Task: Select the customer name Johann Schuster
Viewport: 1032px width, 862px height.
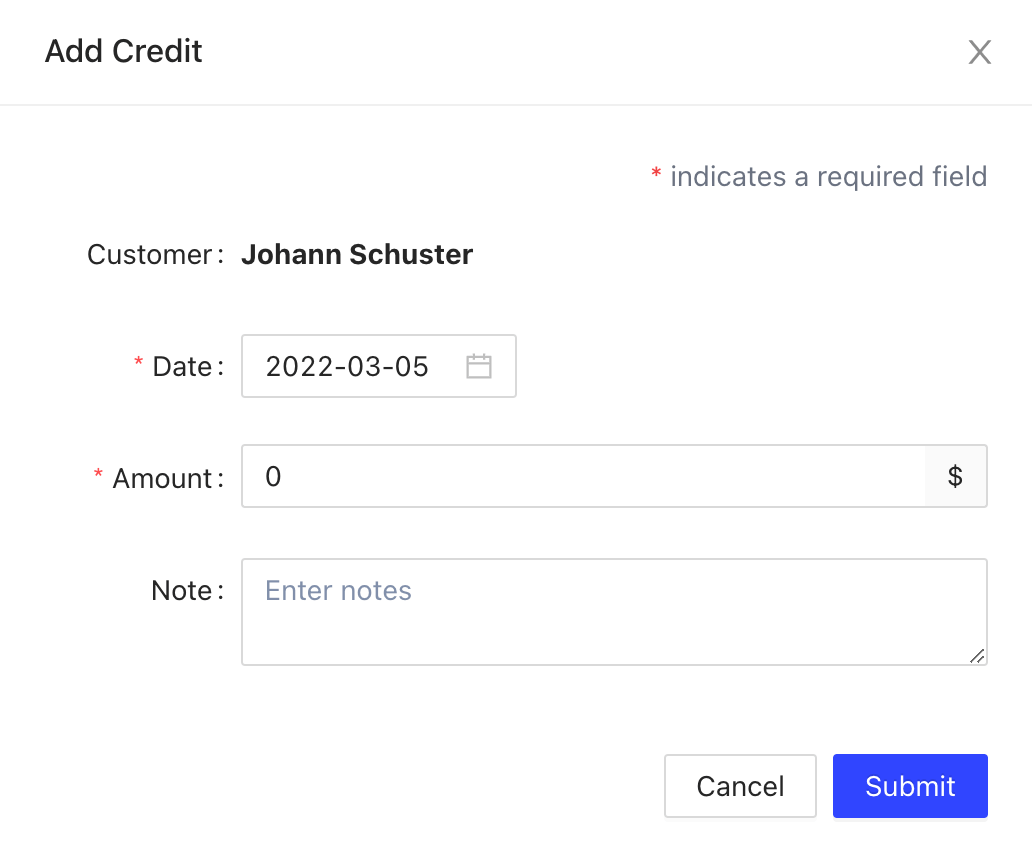Action: pos(357,255)
